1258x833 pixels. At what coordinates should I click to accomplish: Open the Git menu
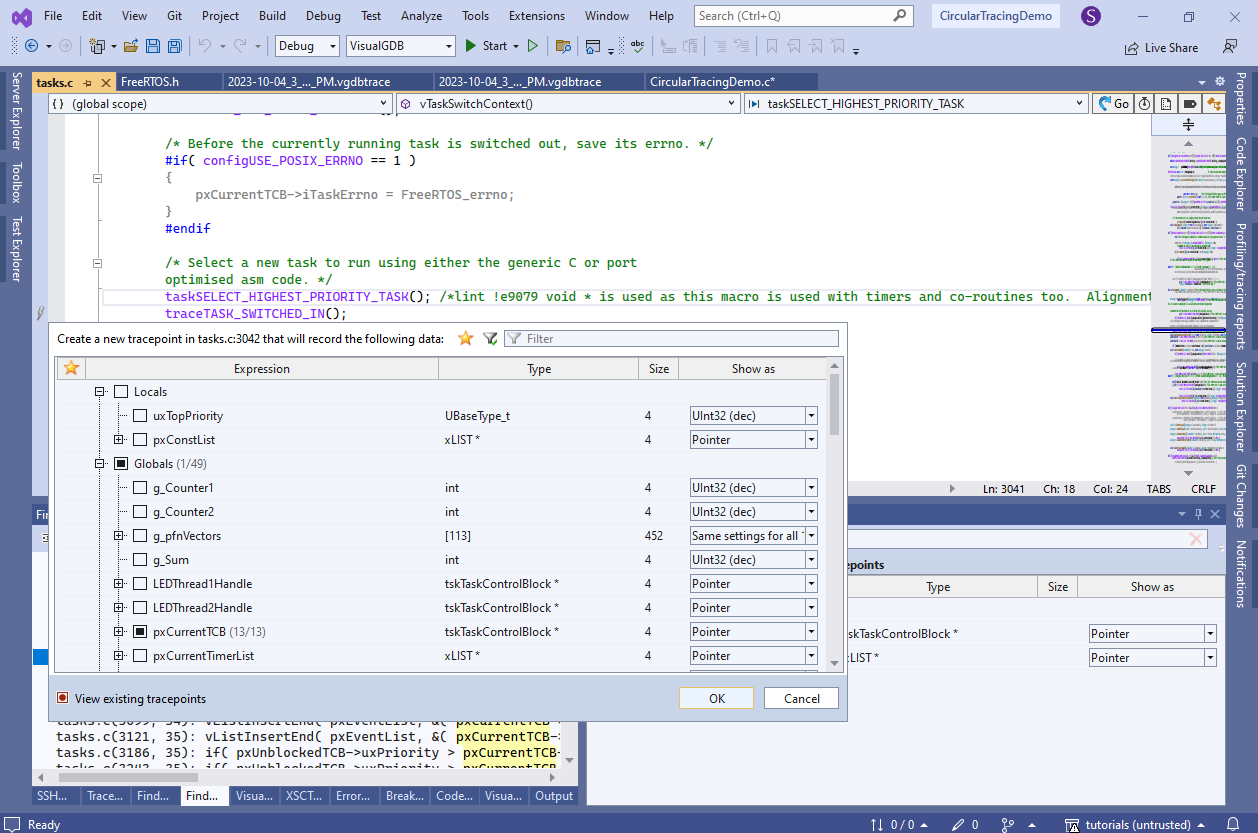(x=174, y=16)
